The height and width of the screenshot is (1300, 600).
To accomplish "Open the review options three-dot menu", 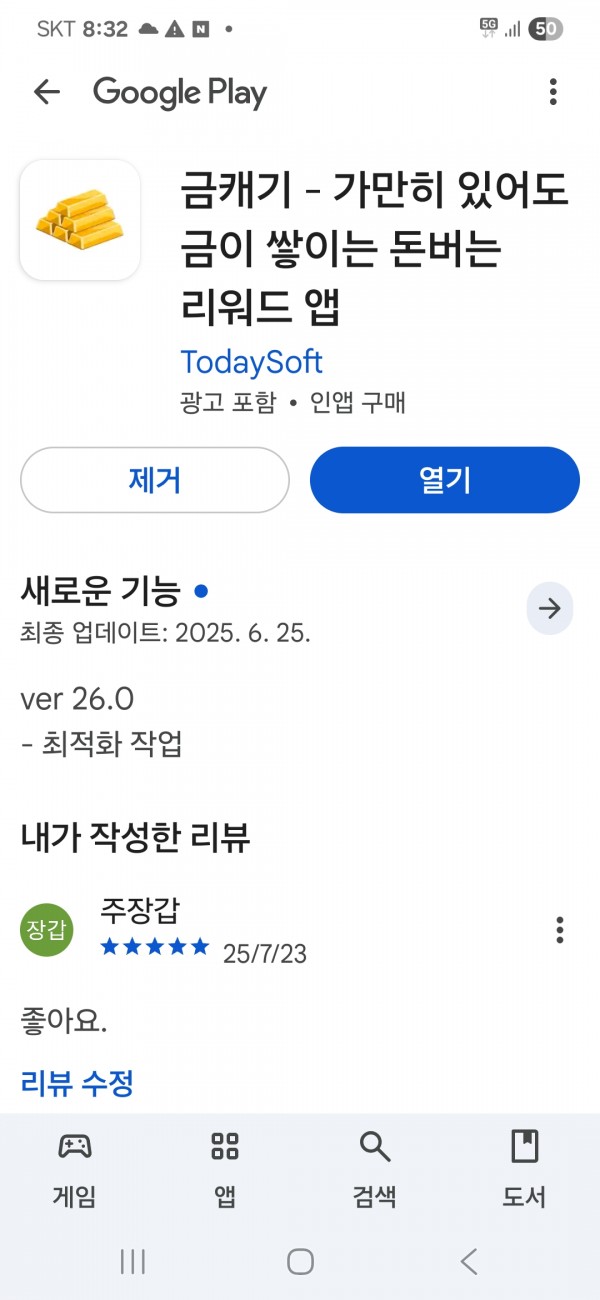I will click(x=560, y=930).
